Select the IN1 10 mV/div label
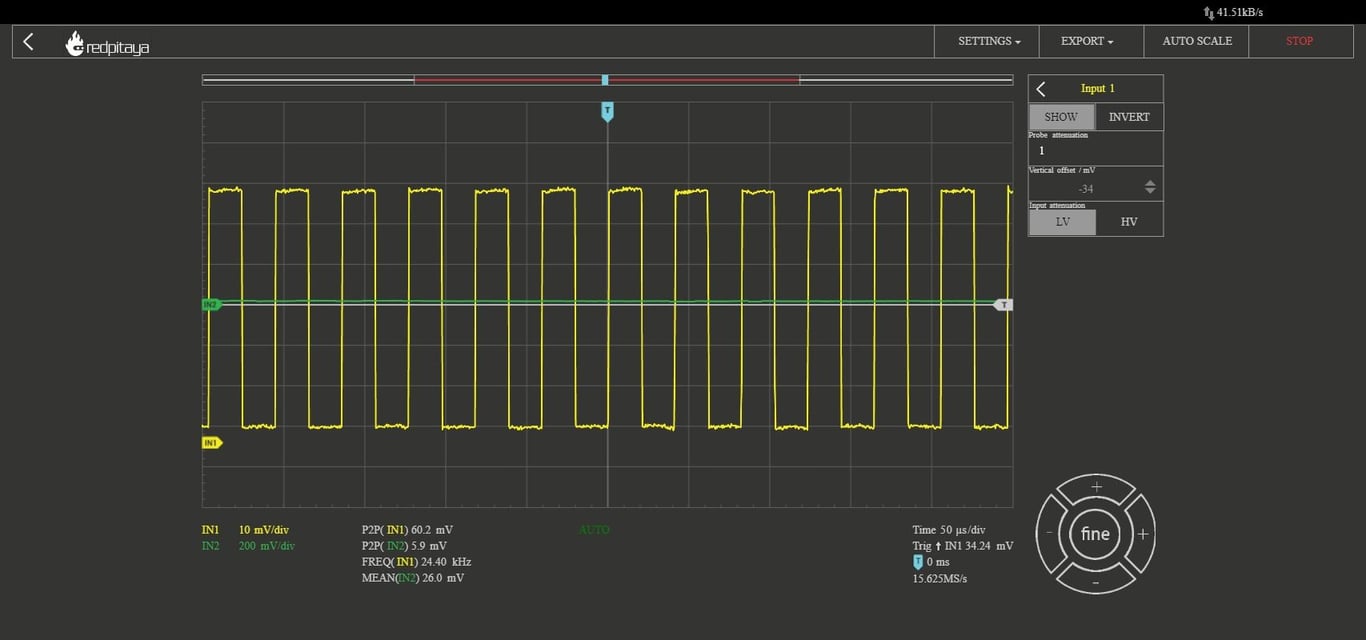This screenshot has height=640, width=1366. pyautogui.click(x=245, y=530)
